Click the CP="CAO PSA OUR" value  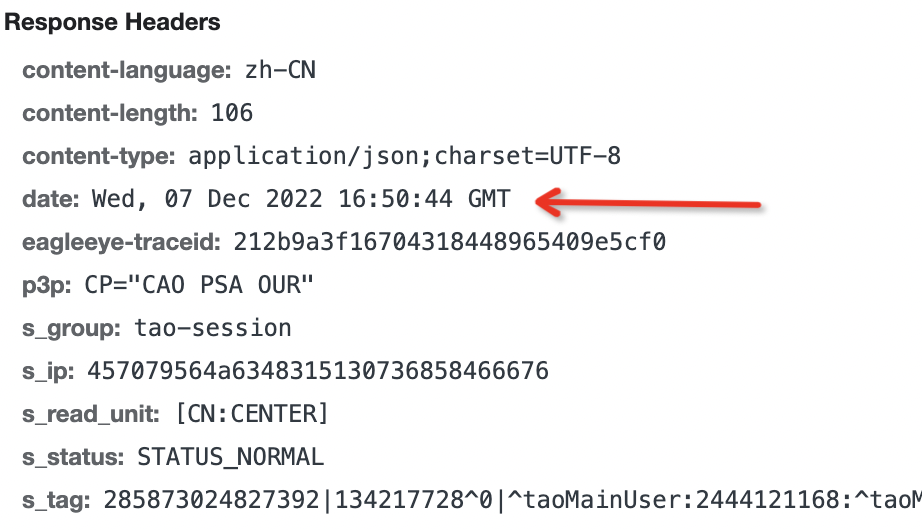(199, 285)
